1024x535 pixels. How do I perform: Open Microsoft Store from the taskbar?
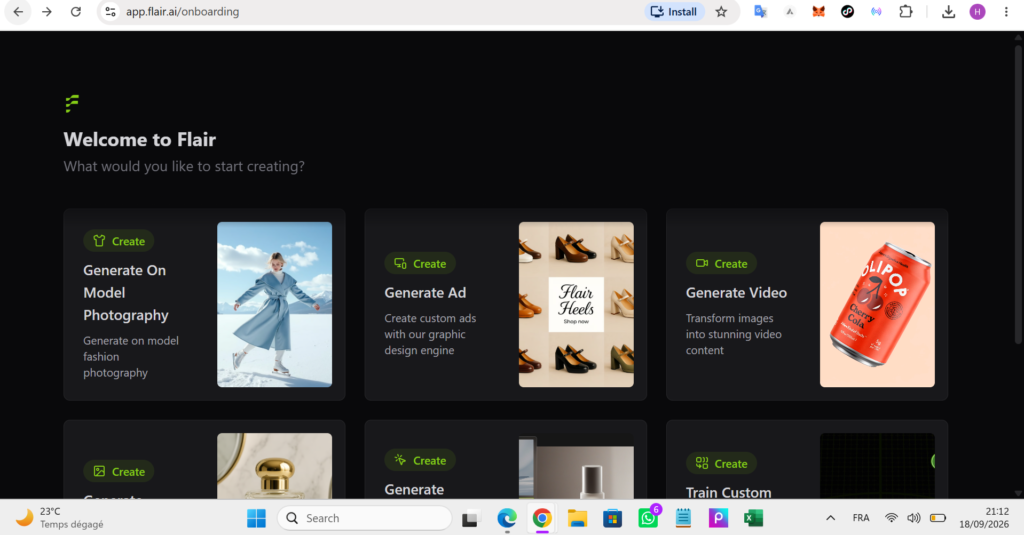tap(613, 518)
